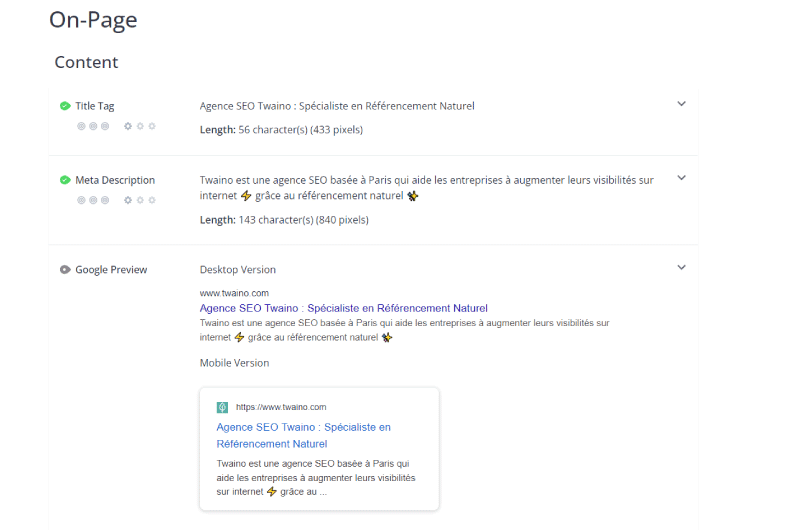Click lightning bolt emoji in the Meta Description text
The image size is (800, 530).
point(246,196)
